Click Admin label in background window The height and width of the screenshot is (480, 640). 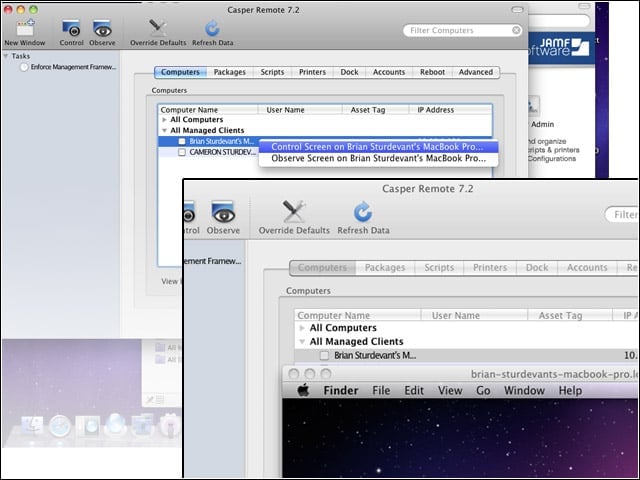542,124
